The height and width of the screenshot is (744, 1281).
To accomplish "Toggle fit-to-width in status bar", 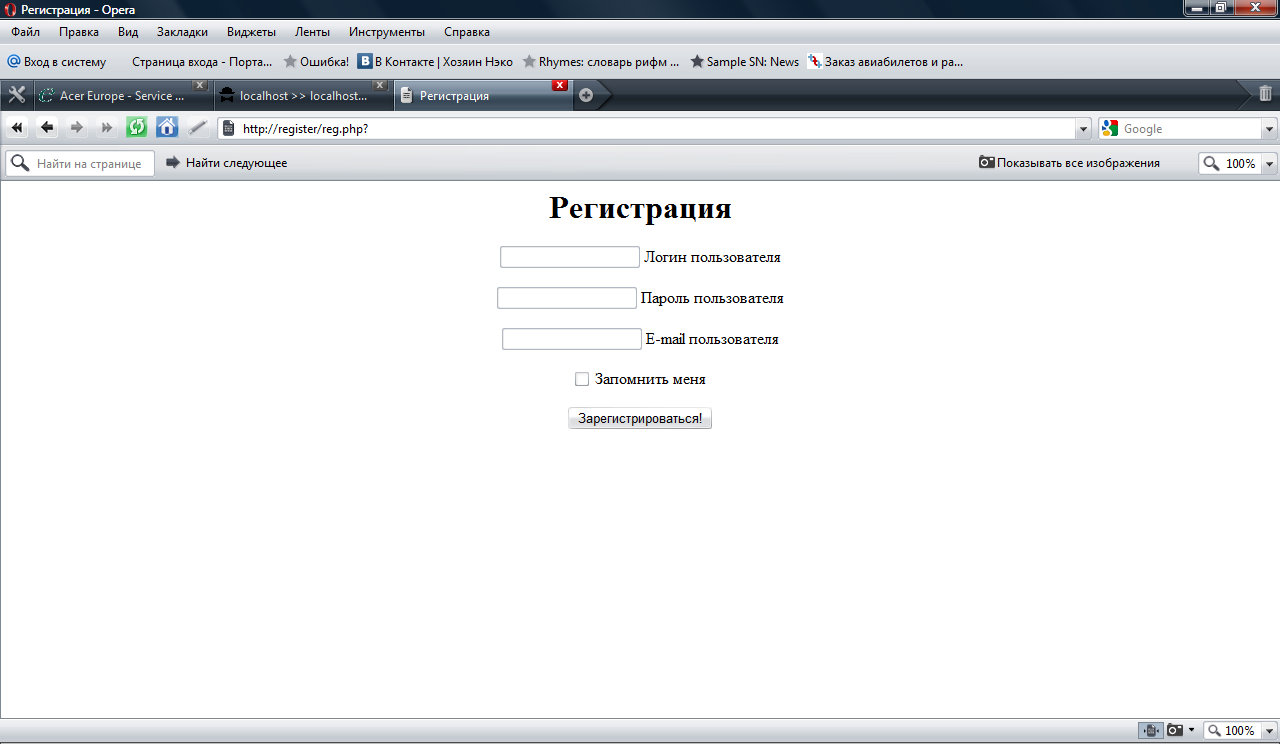I will 1151,730.
